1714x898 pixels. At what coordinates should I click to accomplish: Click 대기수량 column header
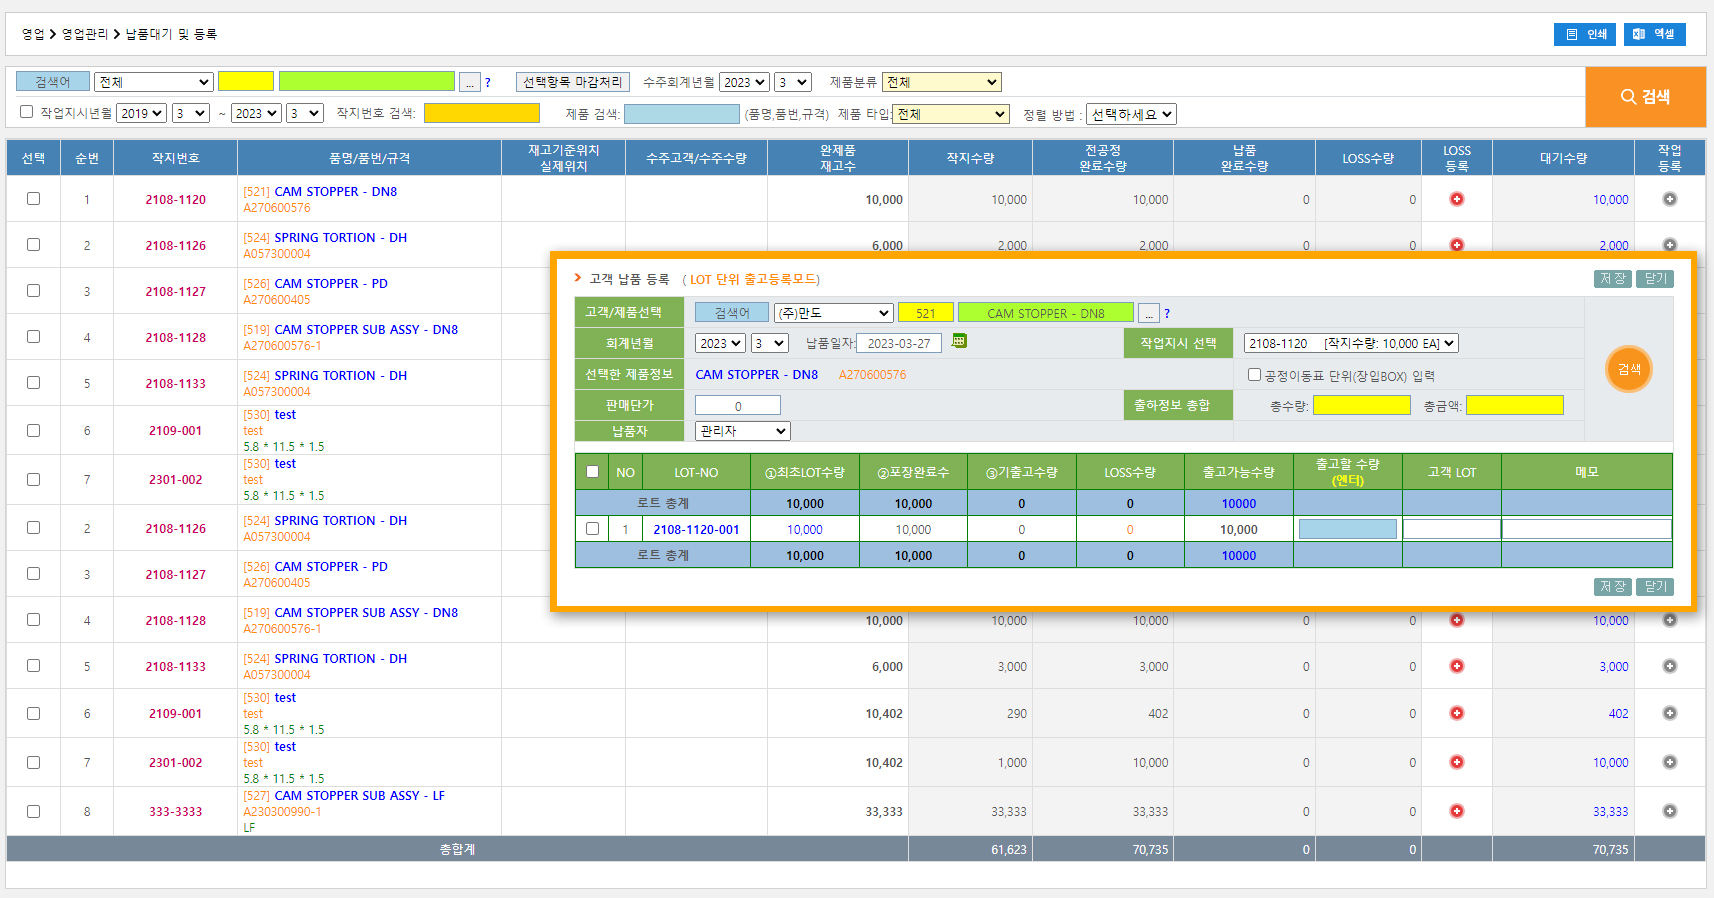1562,158
